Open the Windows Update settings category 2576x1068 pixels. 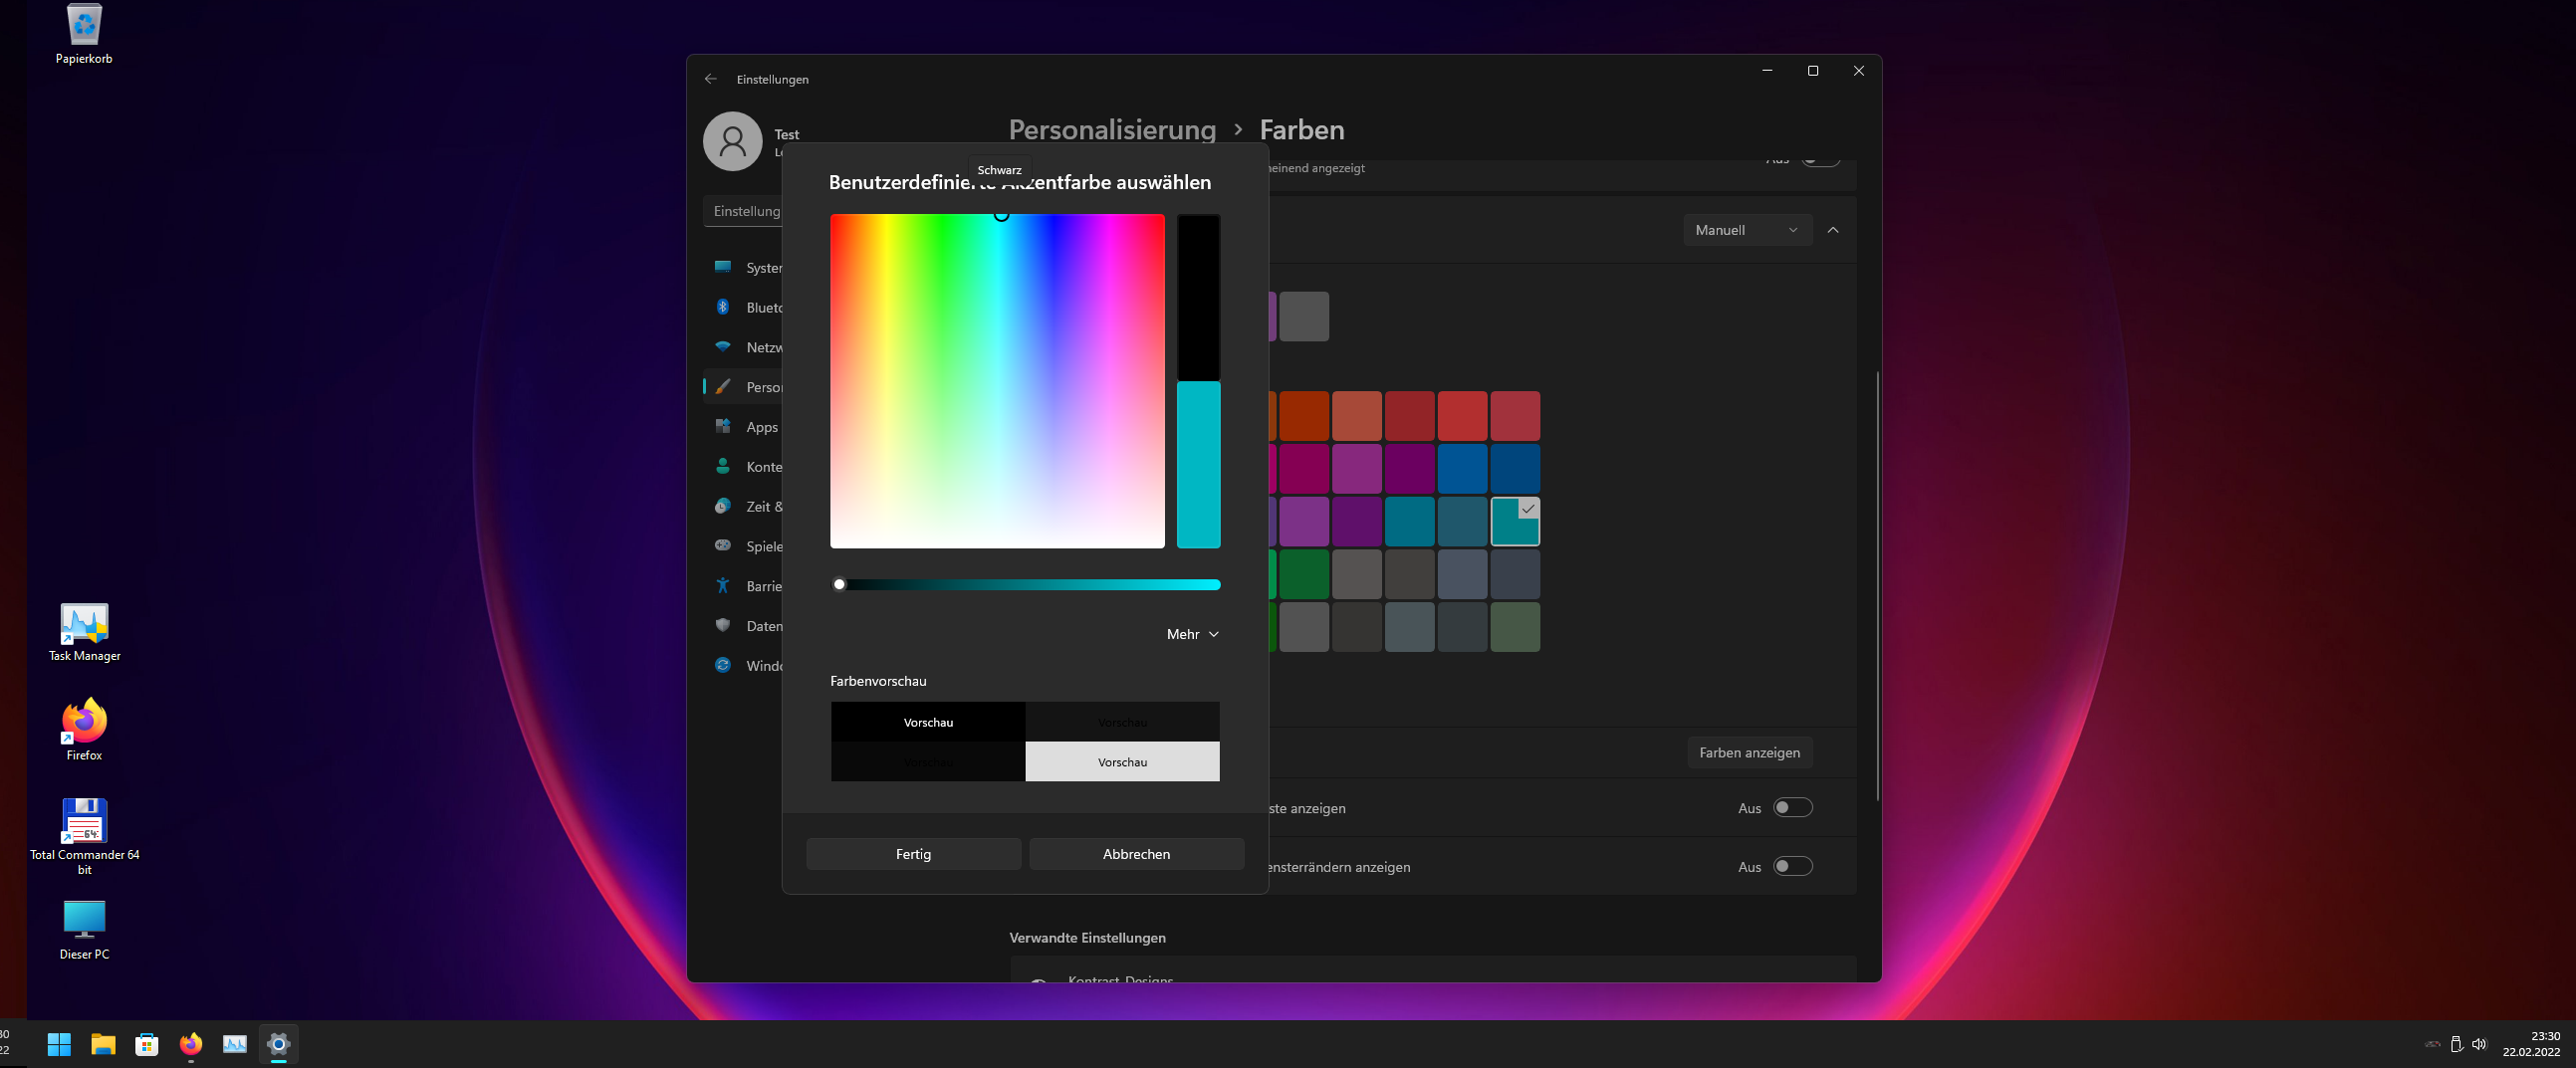[745, 666]
